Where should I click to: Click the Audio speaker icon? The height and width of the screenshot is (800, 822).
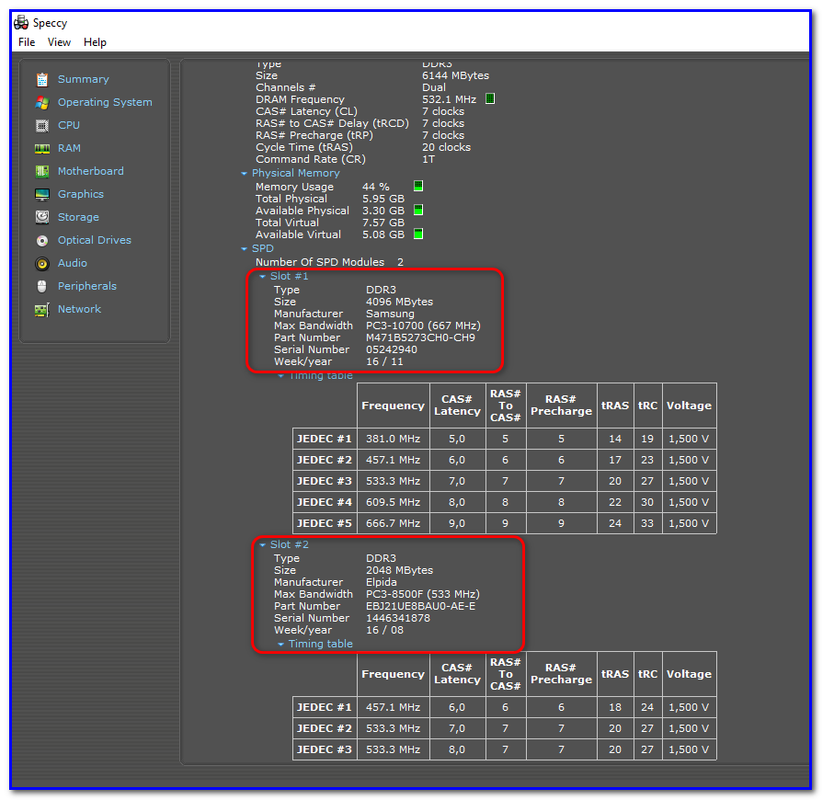click(42, 264)
